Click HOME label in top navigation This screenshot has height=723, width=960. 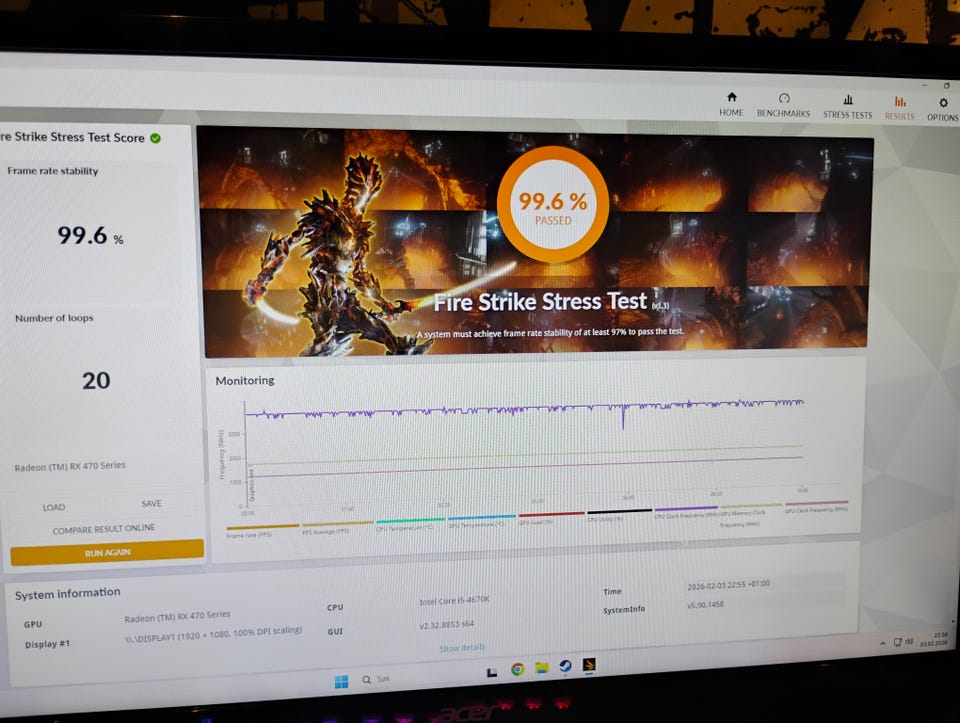731,113
